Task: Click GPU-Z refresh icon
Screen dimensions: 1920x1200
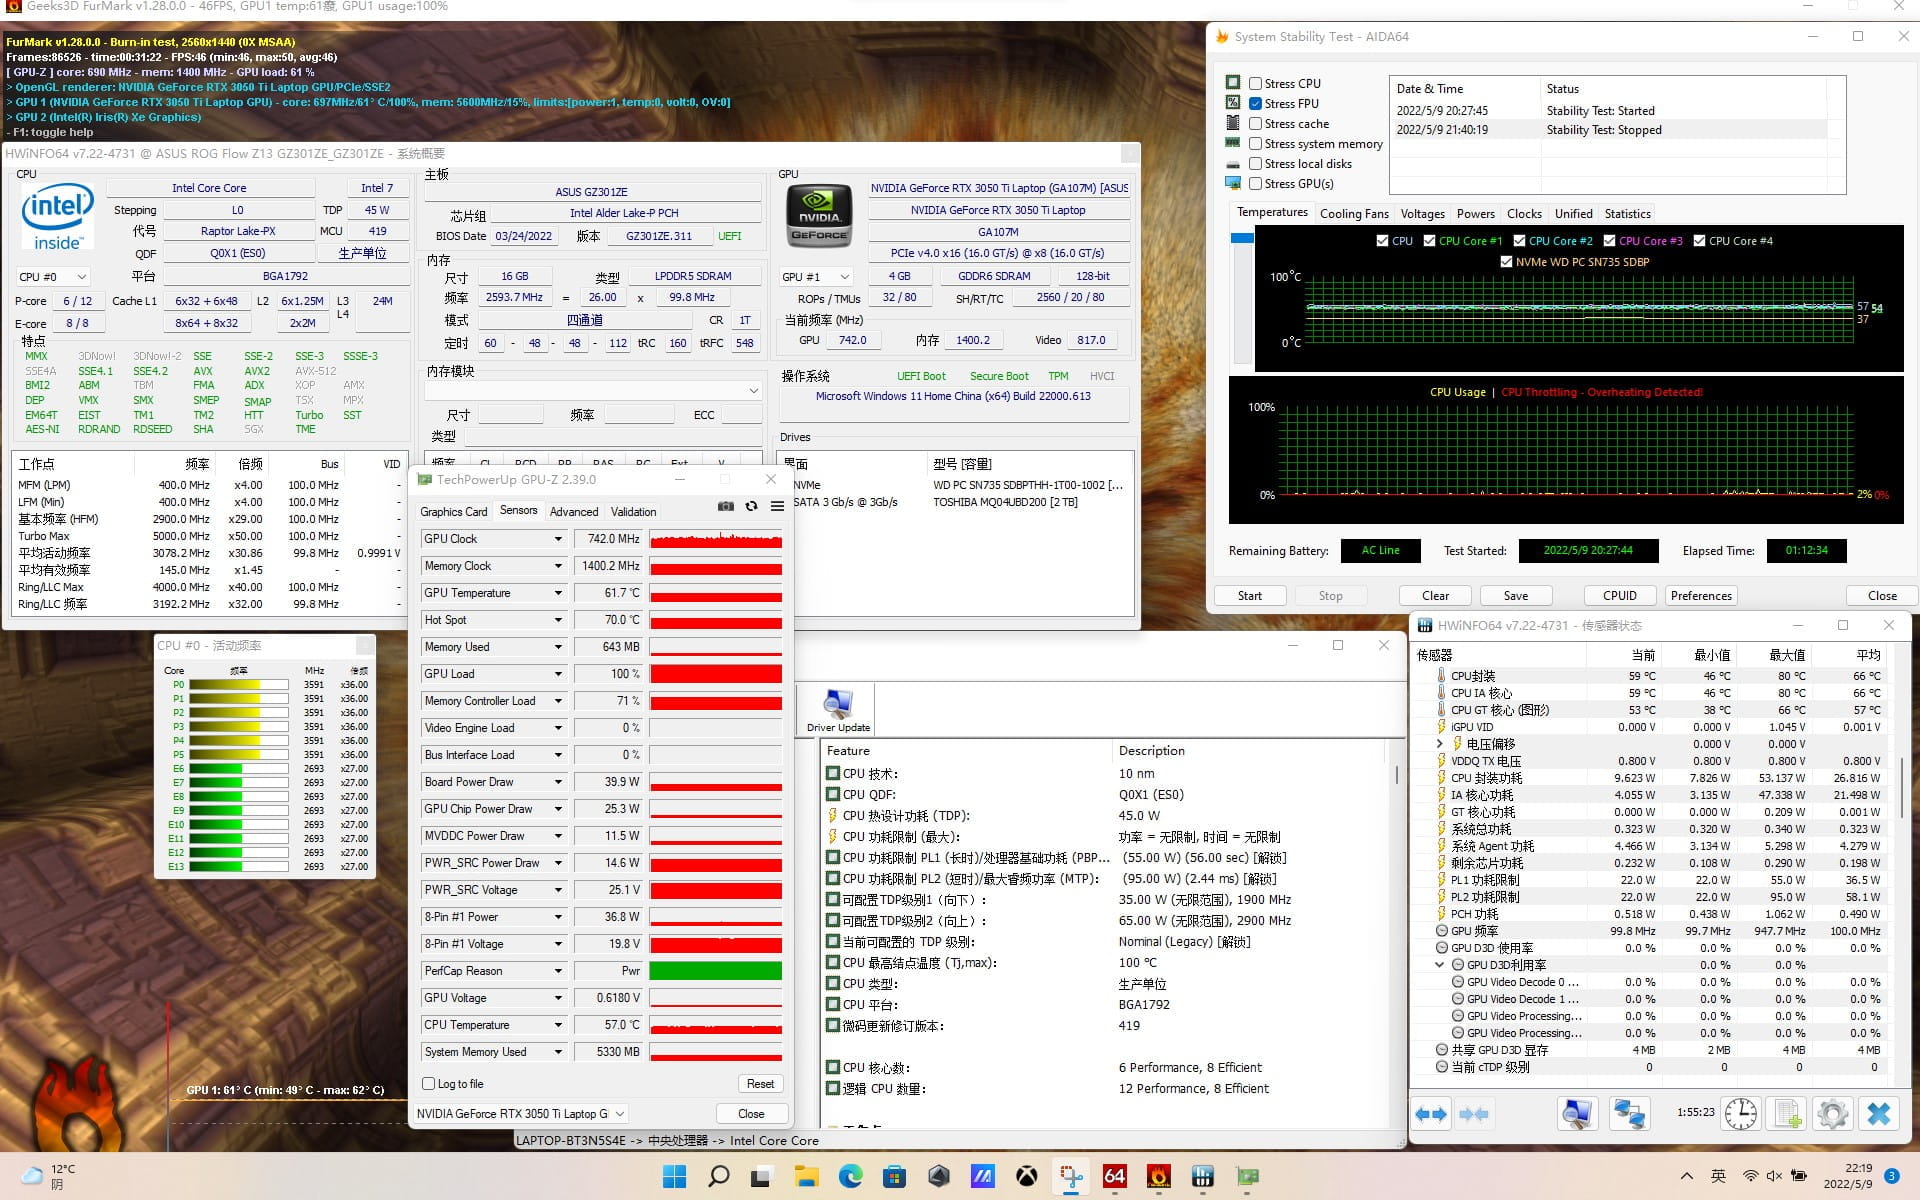Action: 751,507
